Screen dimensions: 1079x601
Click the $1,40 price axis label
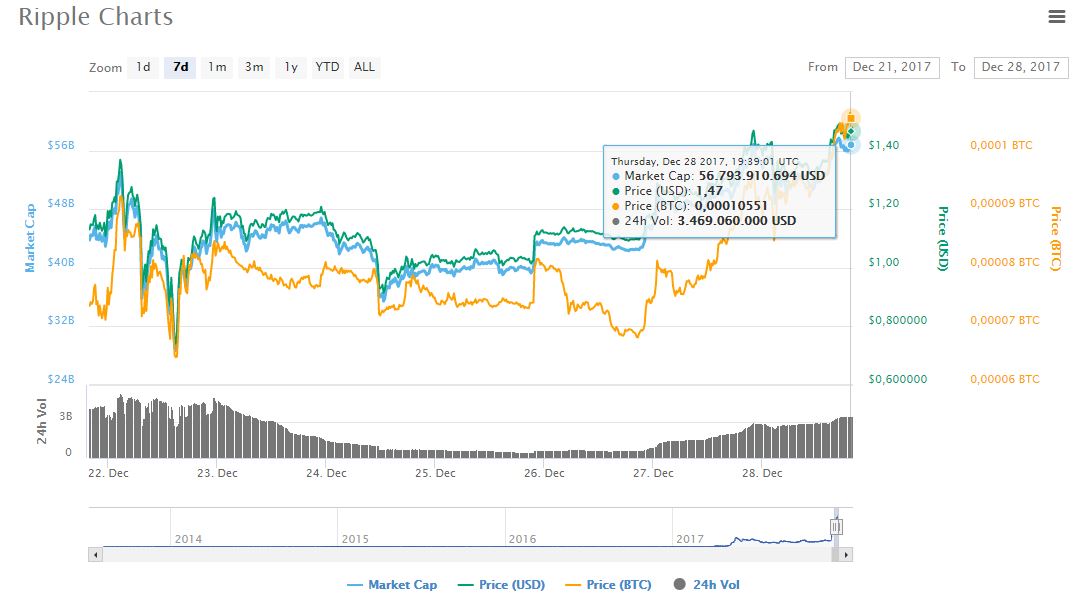tap(884, 145)
